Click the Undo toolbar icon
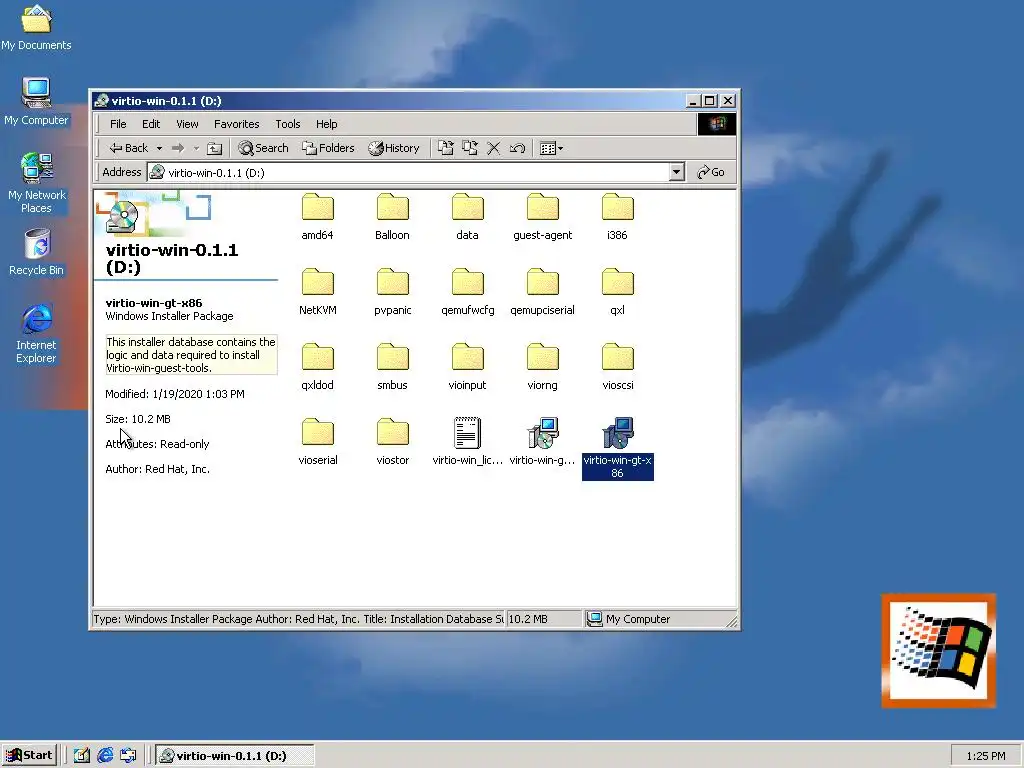Screen dimensions: 1024x768 (x=517, y=148)
